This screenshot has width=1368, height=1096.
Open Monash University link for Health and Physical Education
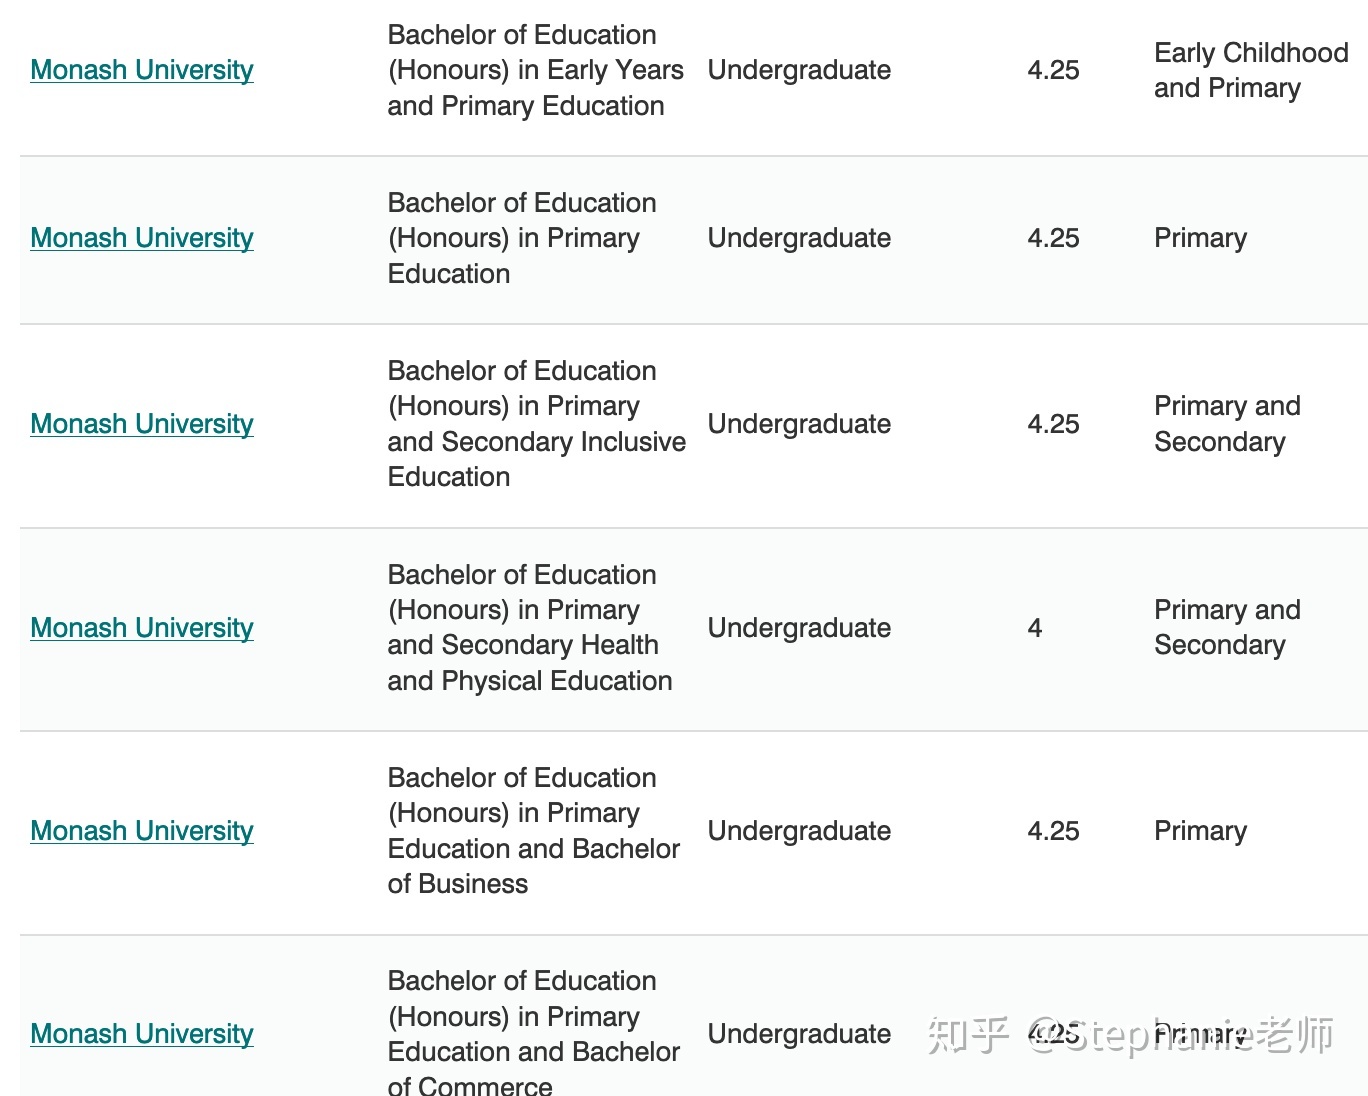142,628
